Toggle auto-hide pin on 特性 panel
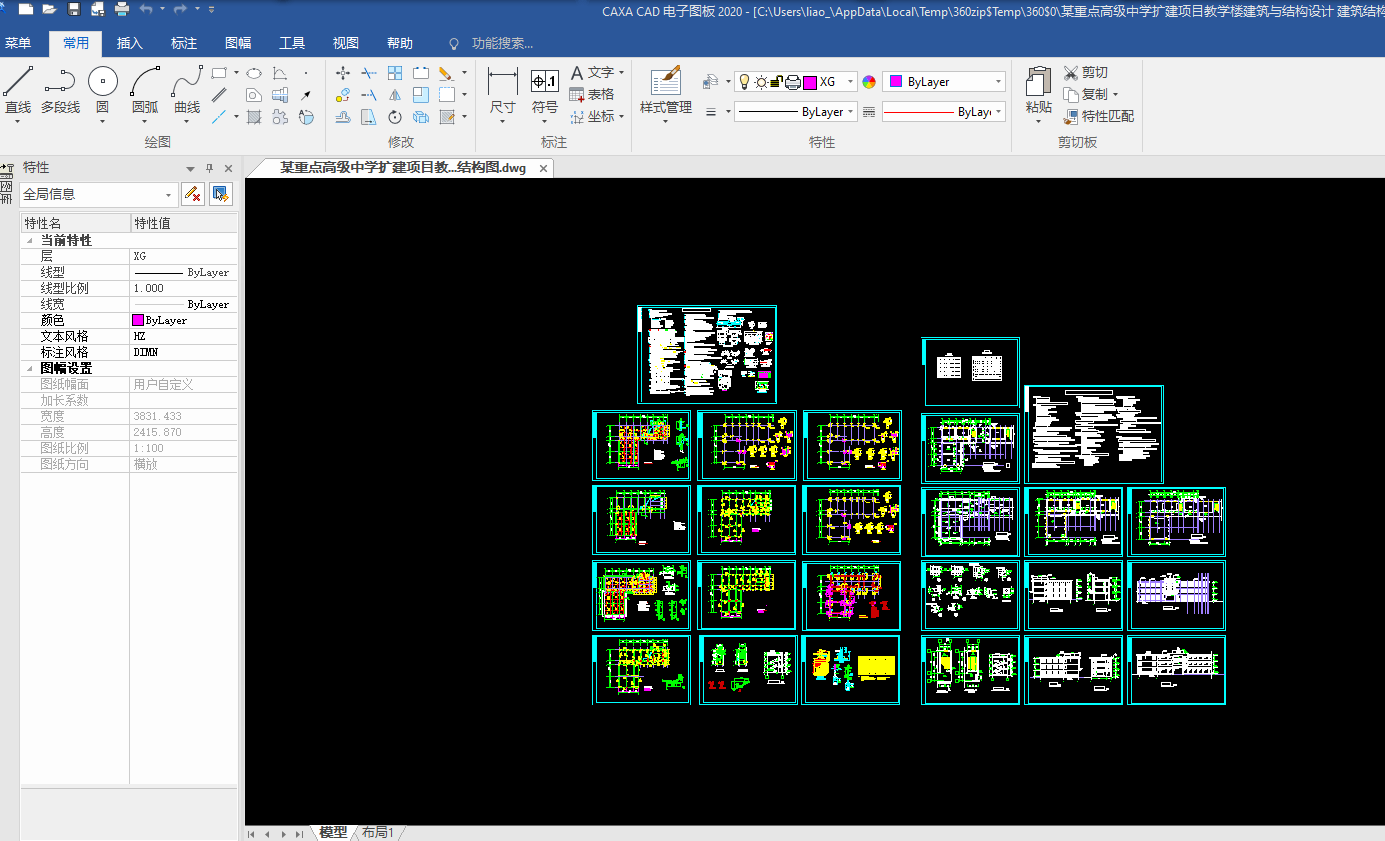The height and width of the screenshot is (841, 1385). coord(209,168)
